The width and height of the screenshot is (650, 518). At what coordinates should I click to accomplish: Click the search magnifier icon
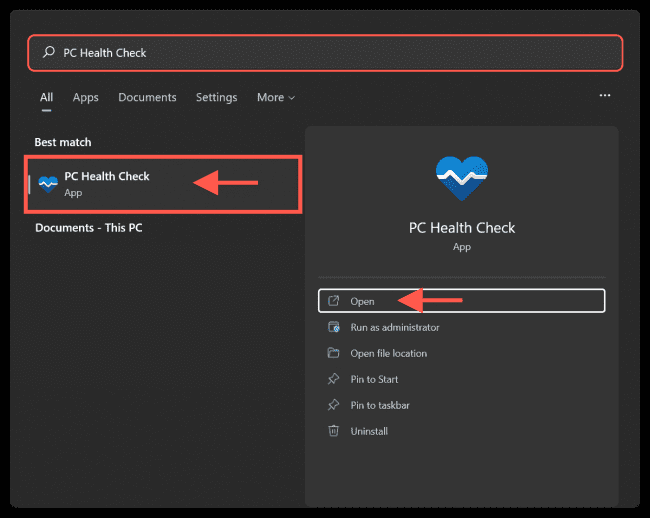click(x=49, y=52)
